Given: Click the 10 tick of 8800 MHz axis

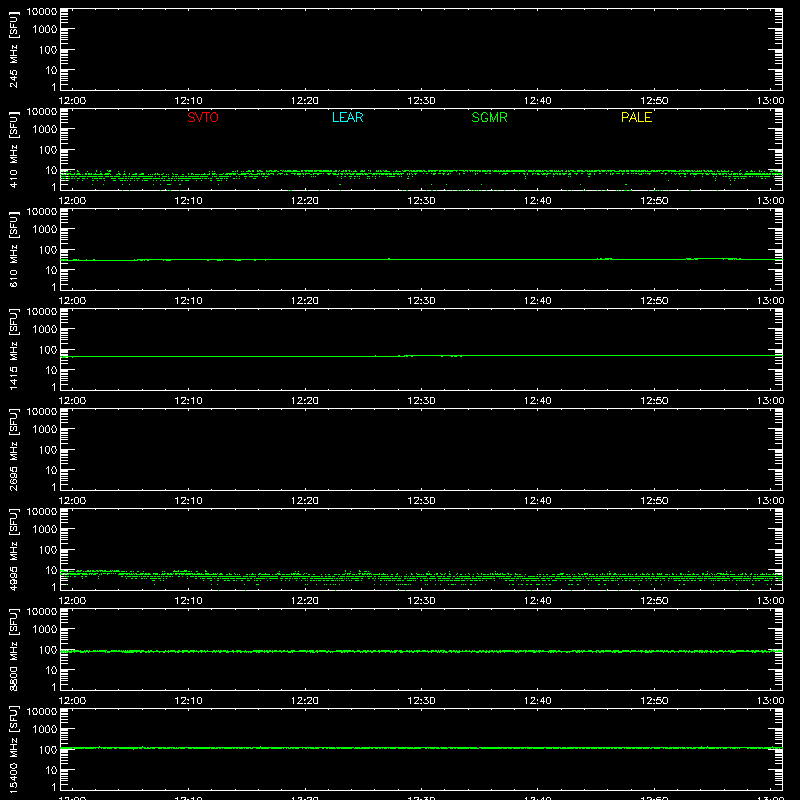Looking at the screenshot, I should 52,670.
